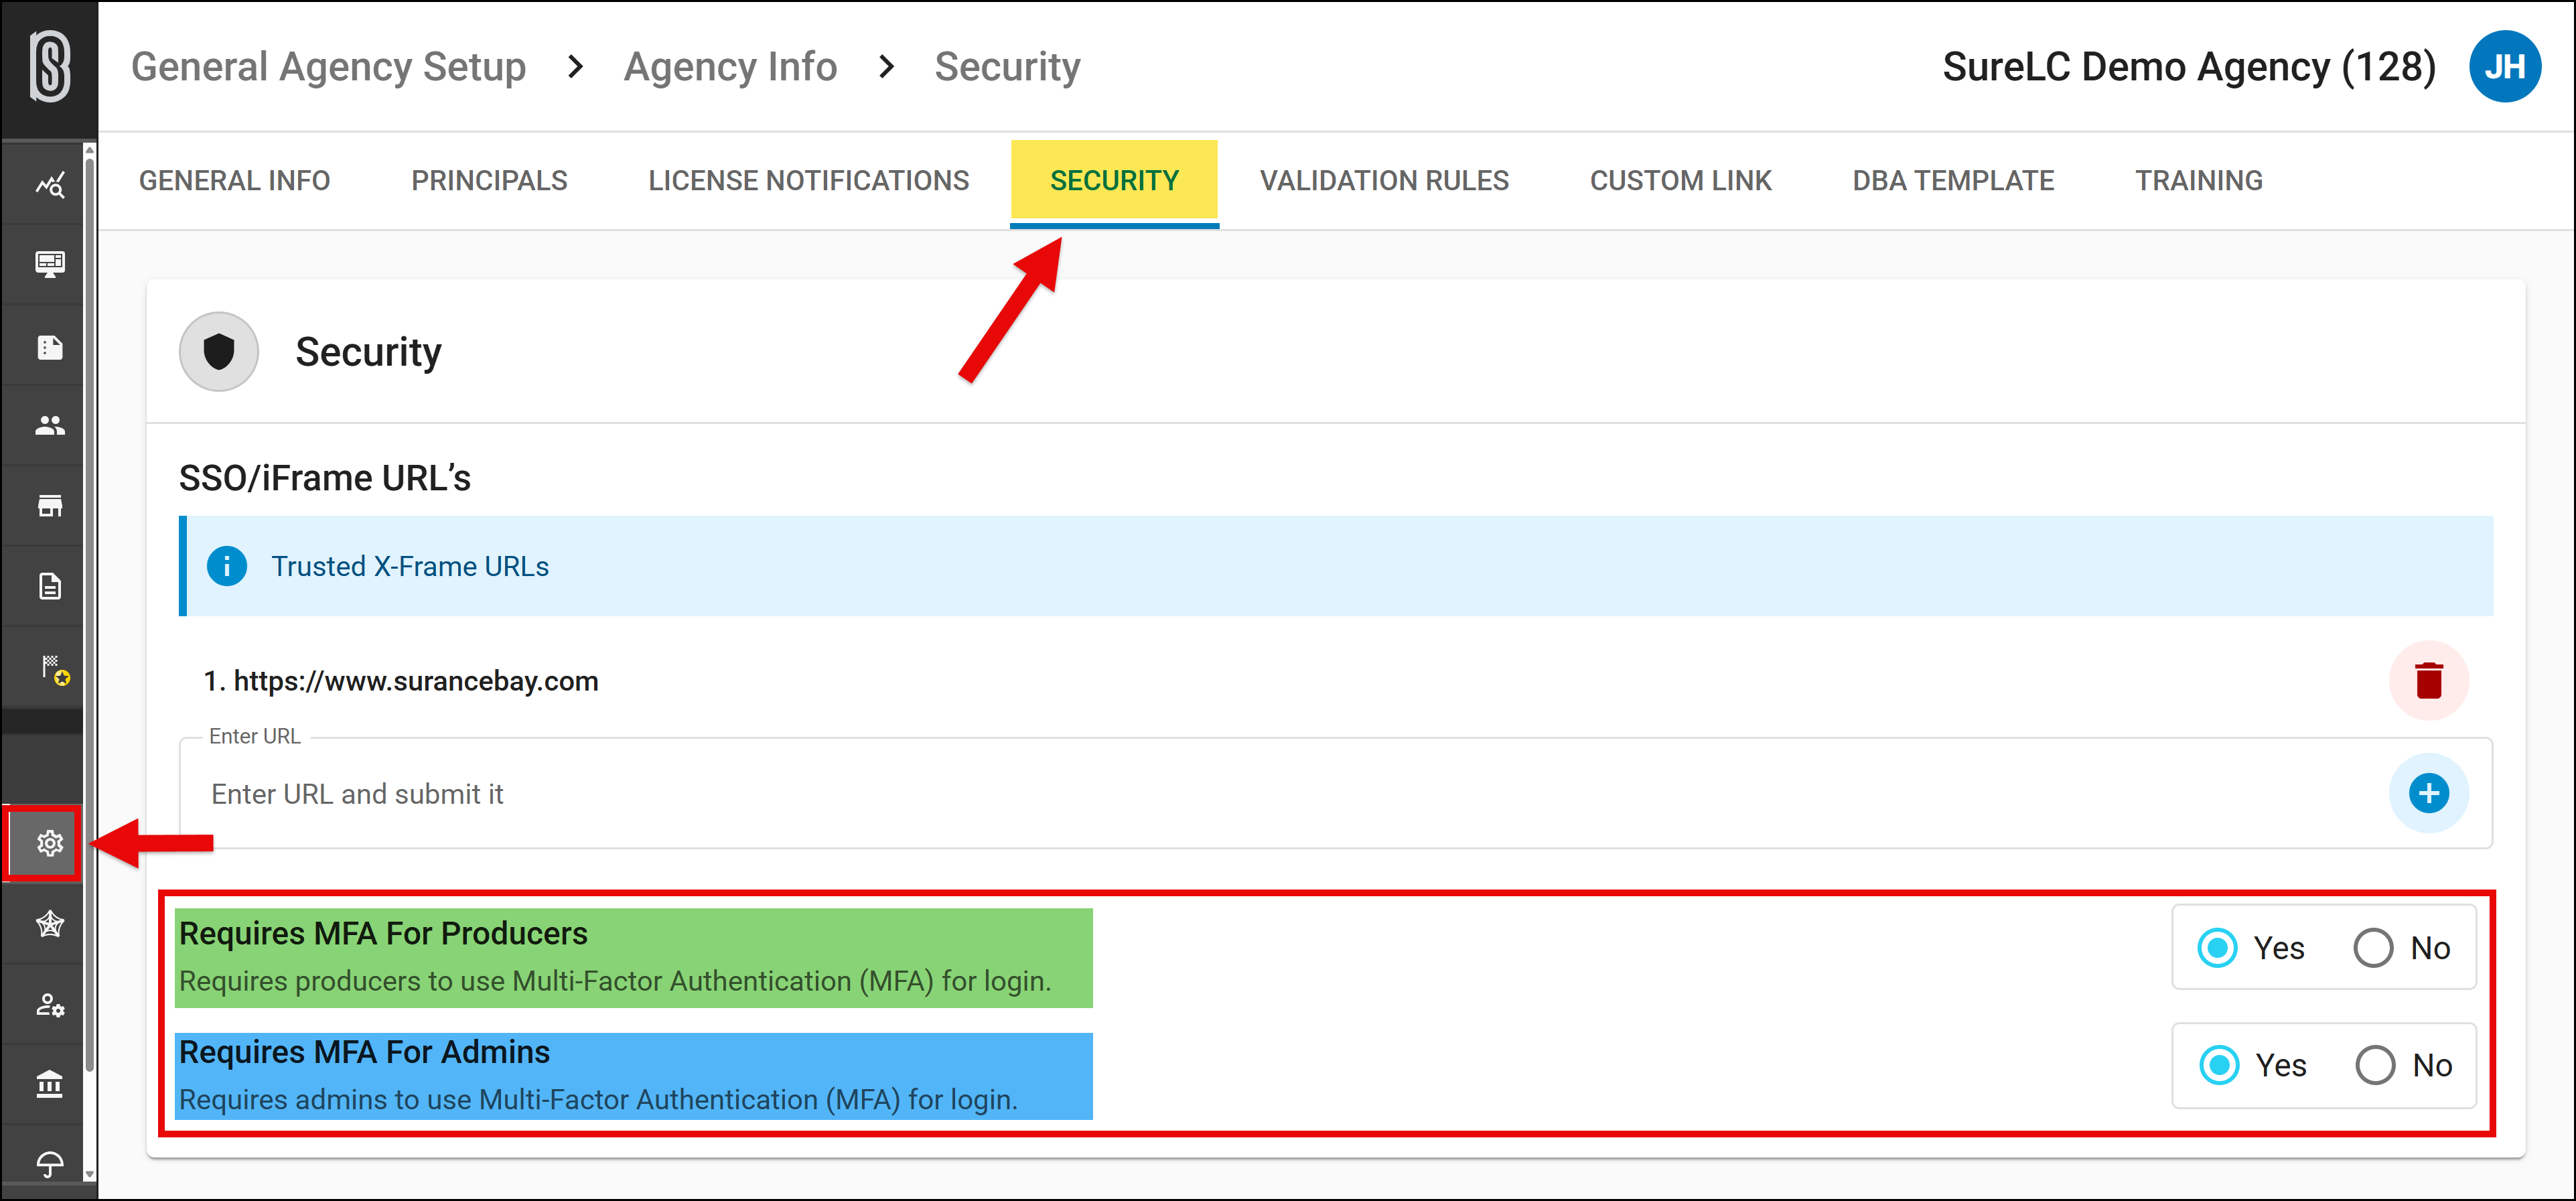
Task: Click the monitor dashboard sidebar icon
Action: tap(49, 265)
